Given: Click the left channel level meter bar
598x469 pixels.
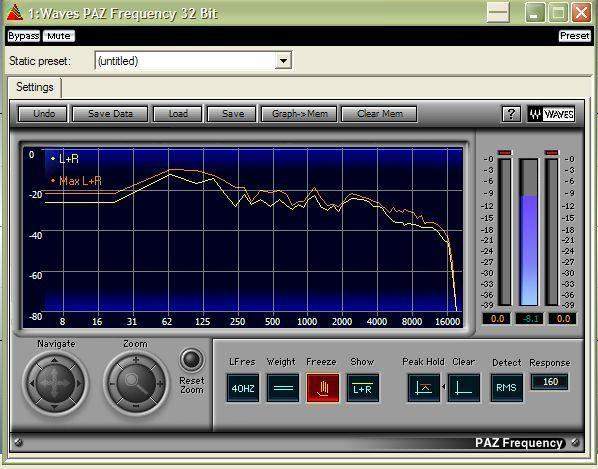Looking at the screenshot, I should click(x=505, y=232).
